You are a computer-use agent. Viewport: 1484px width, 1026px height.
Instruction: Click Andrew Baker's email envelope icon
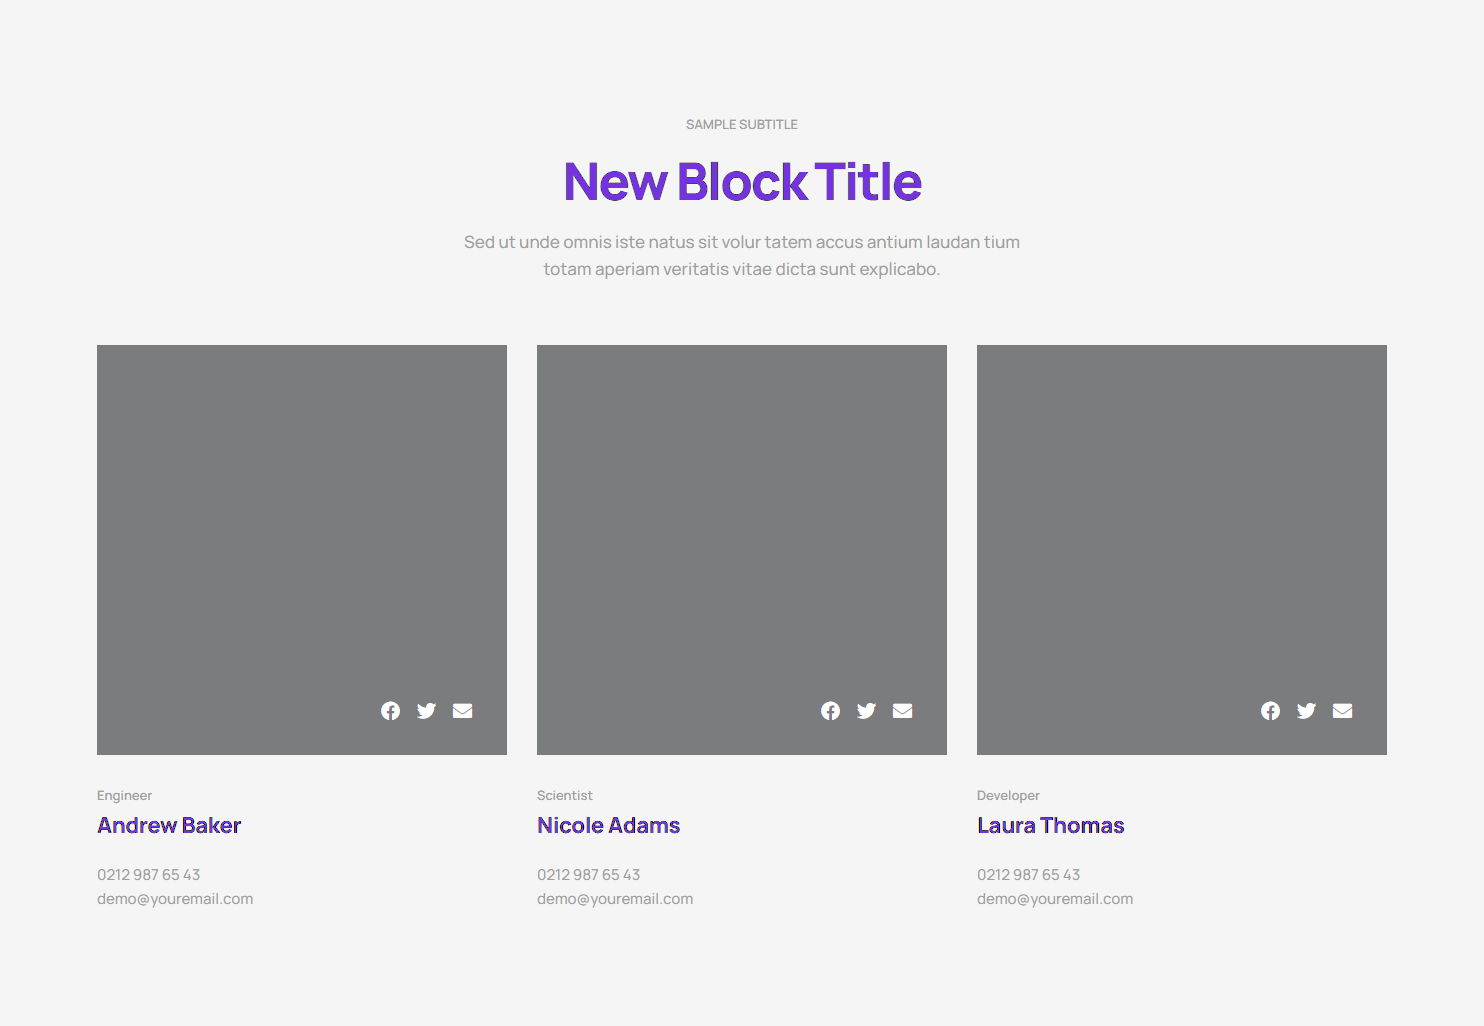pyautogui.click(x=462, y=711)
